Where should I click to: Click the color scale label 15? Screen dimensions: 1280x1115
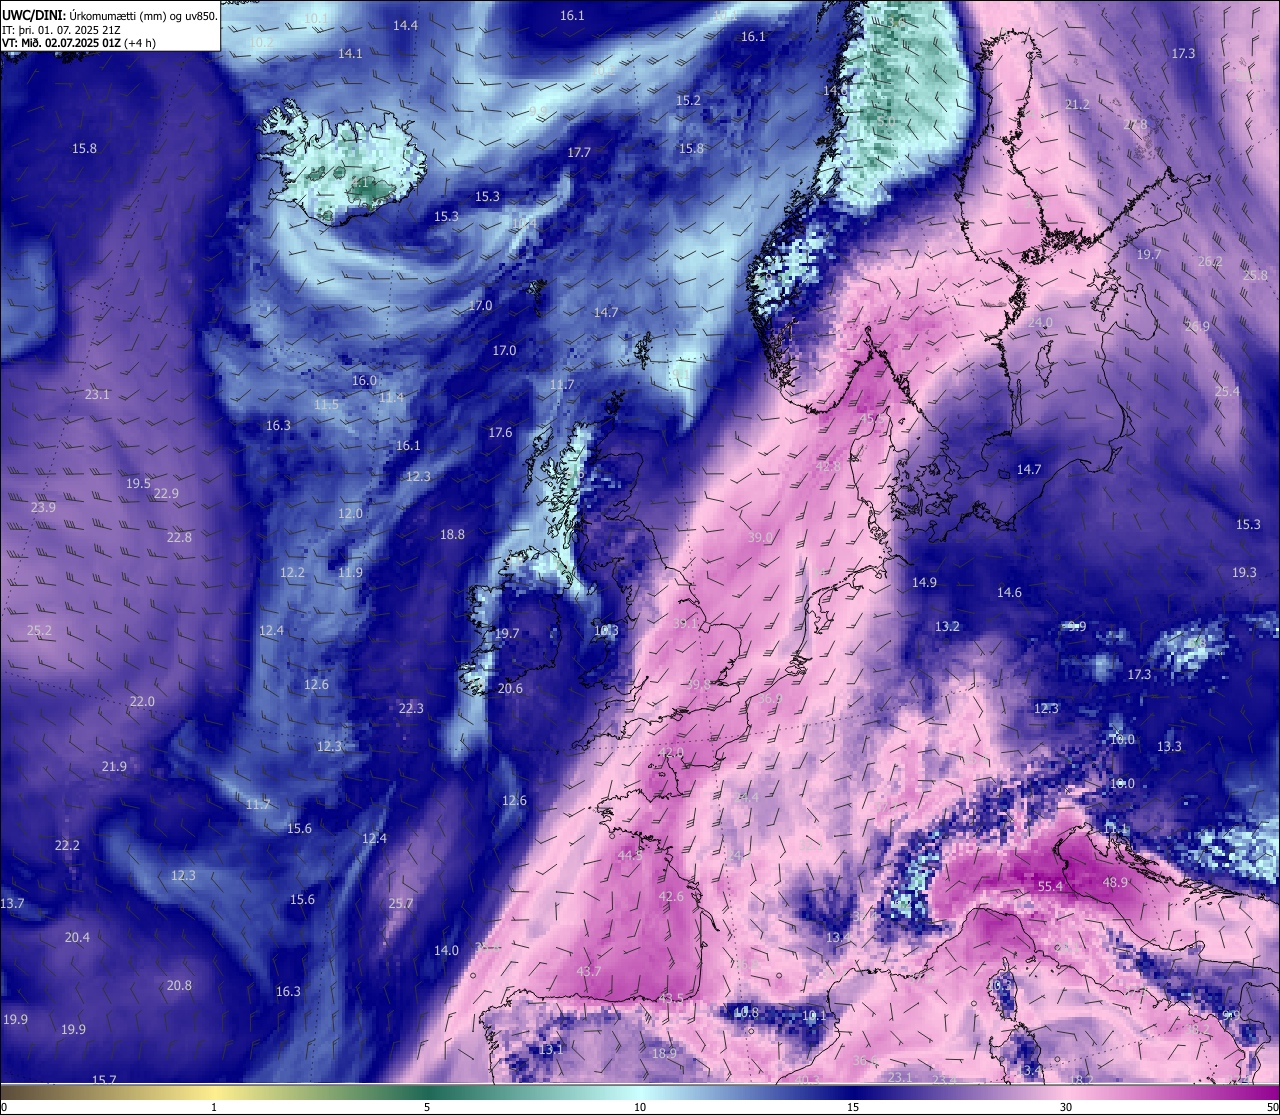point(853,1107)
